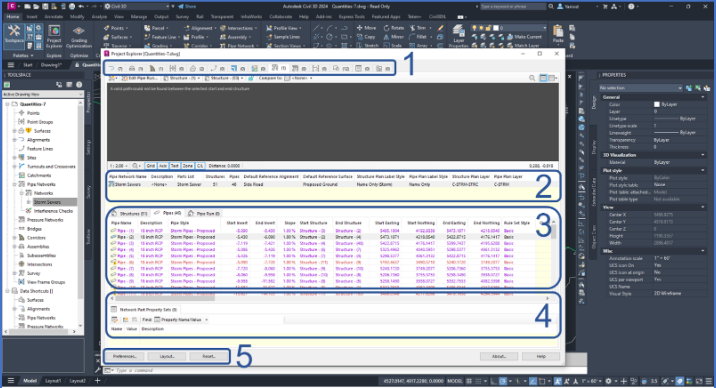
Task: Click the search magnifier in Project Explorer
Action: 532,78
